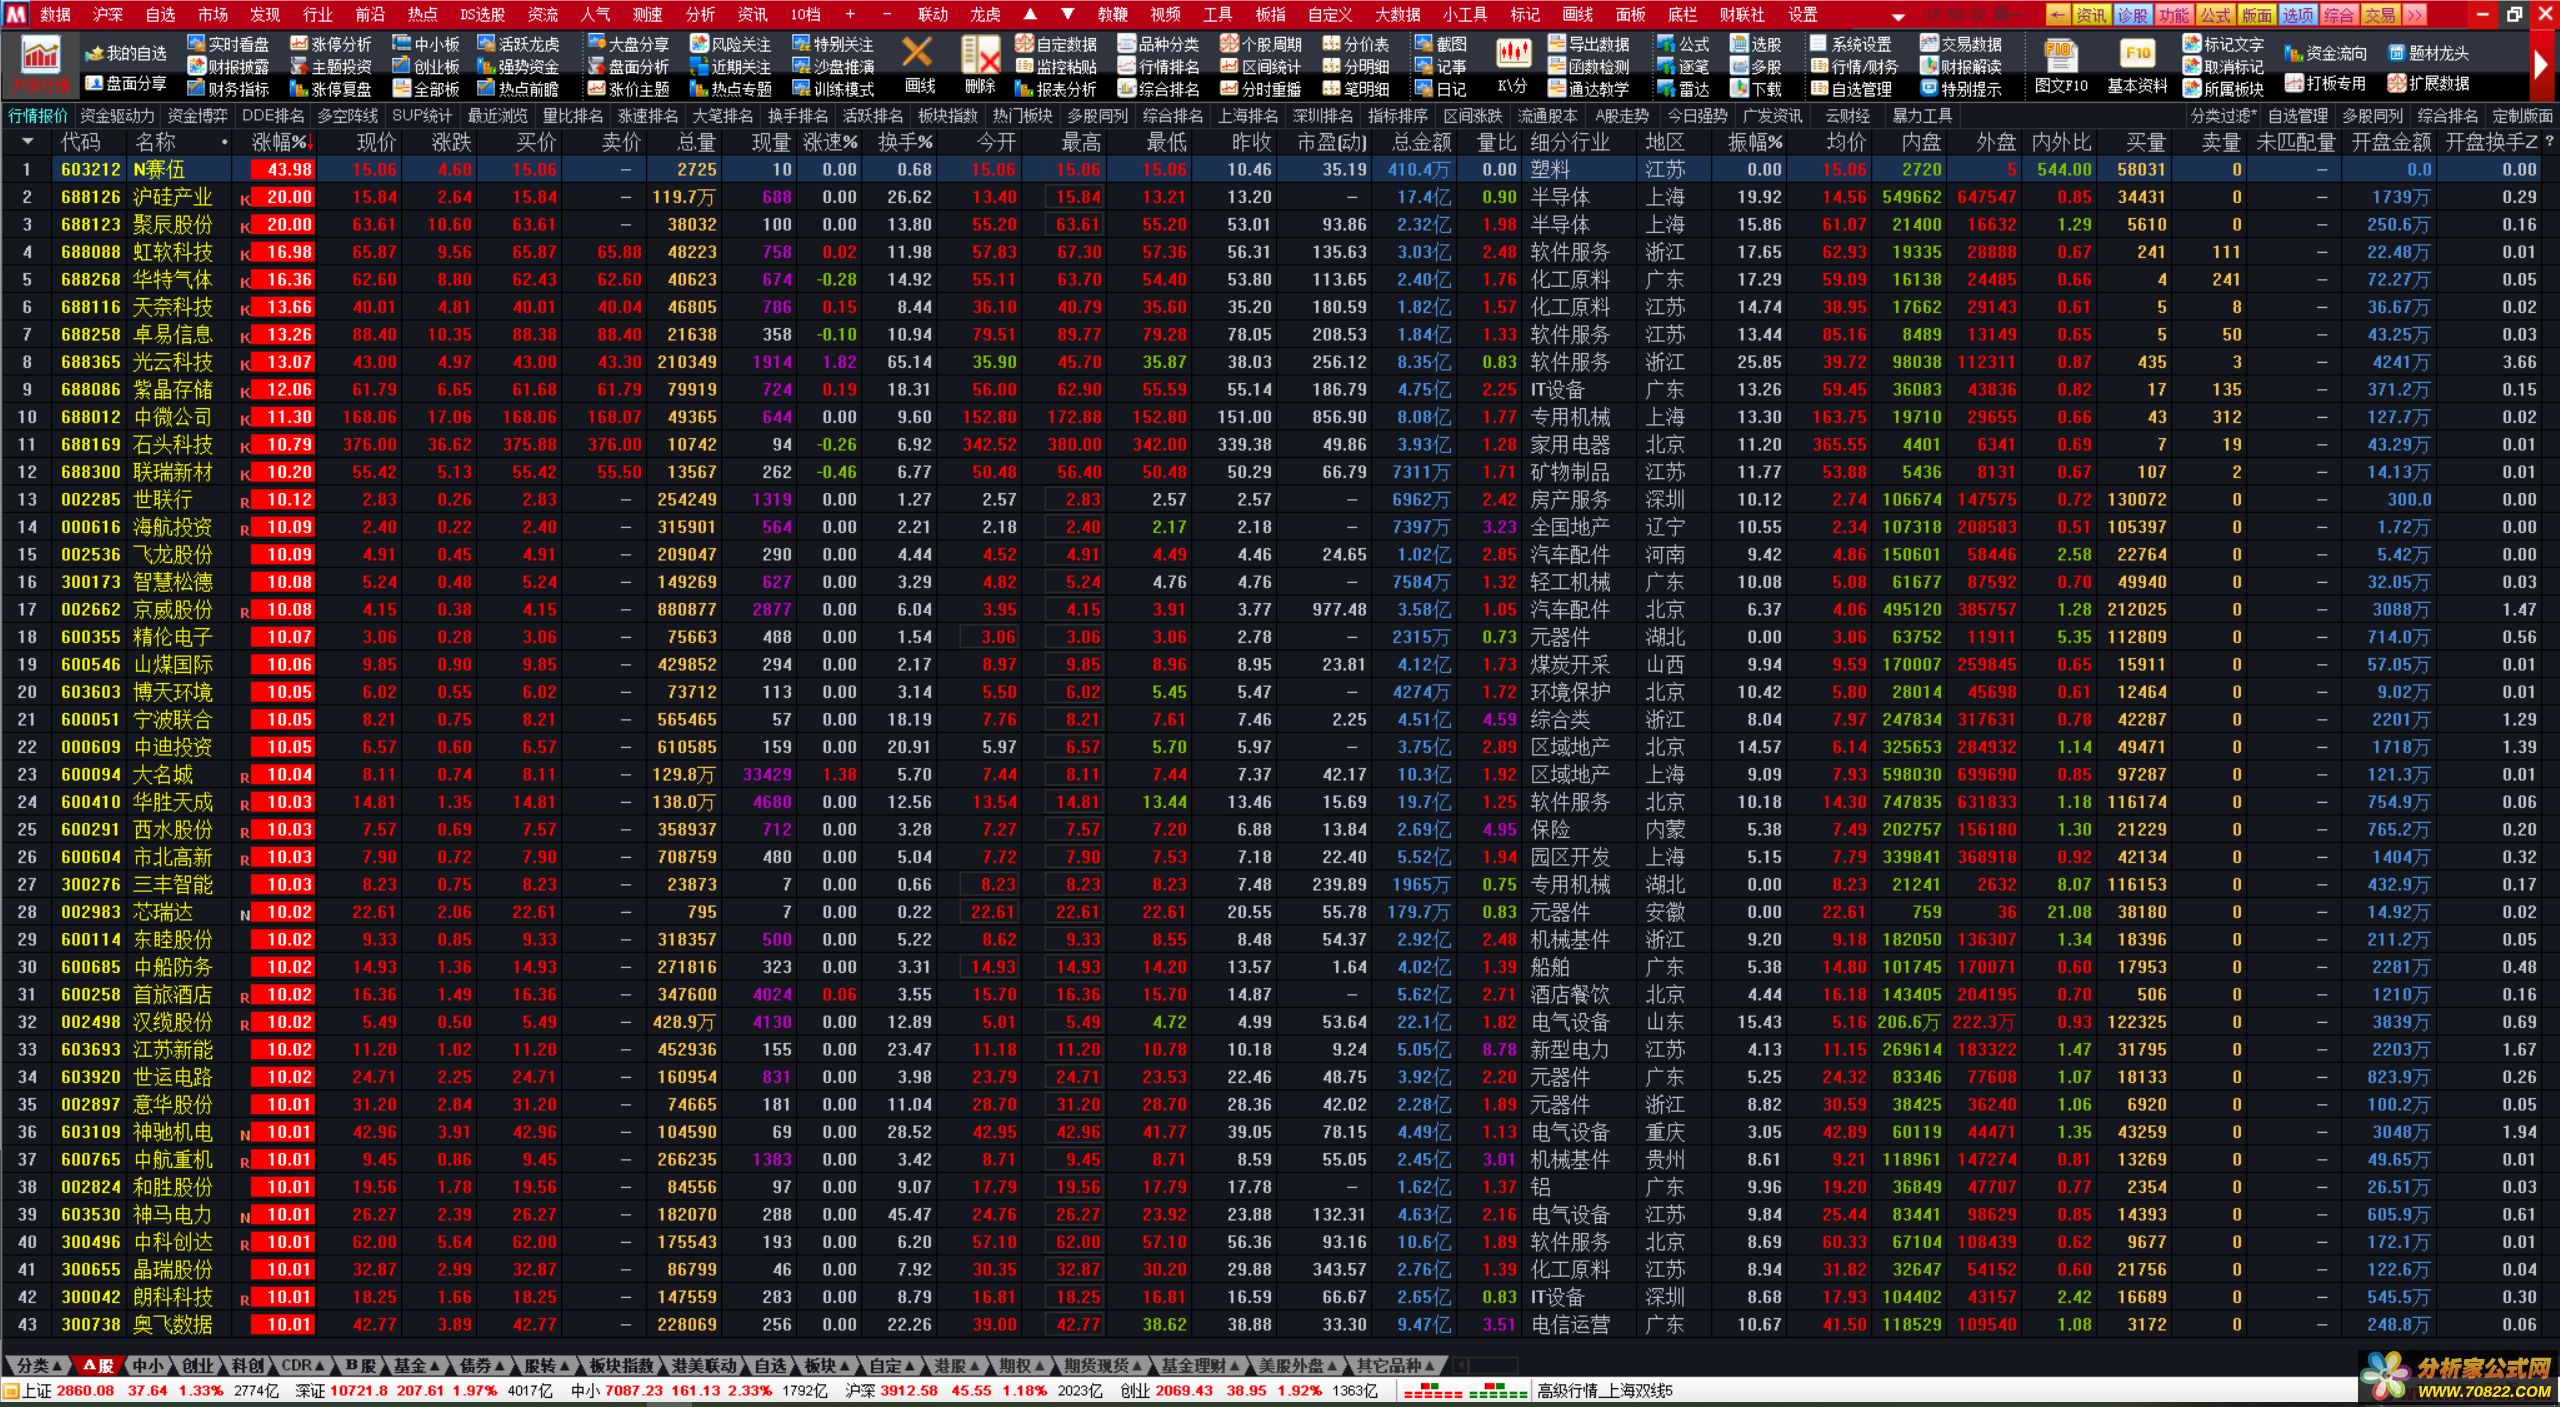Open 系统设置 system settings
This screenshot has width=2560, height=1407.
pos(1851,44)
